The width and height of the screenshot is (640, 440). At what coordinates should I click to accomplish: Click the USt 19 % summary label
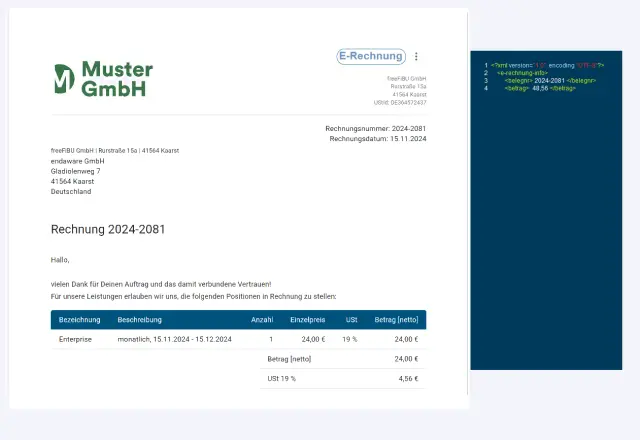(x=282, y=379)
